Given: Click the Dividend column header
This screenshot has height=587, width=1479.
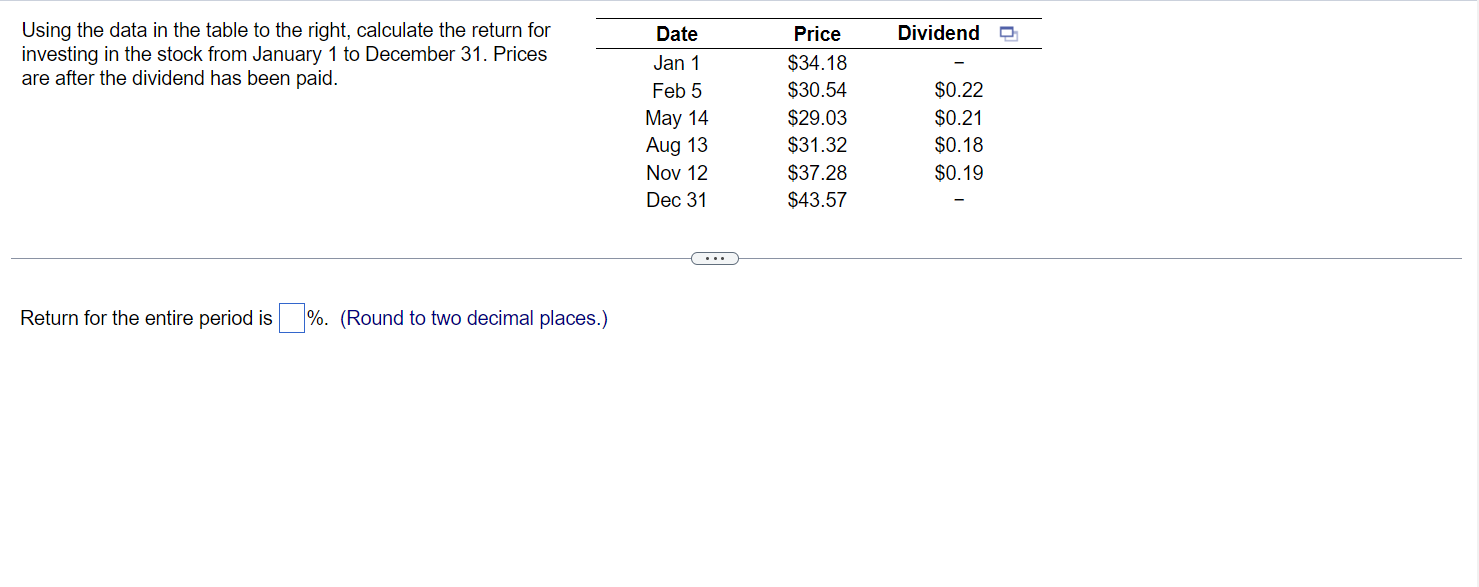Looking at the screenshot, I should 937,33.
